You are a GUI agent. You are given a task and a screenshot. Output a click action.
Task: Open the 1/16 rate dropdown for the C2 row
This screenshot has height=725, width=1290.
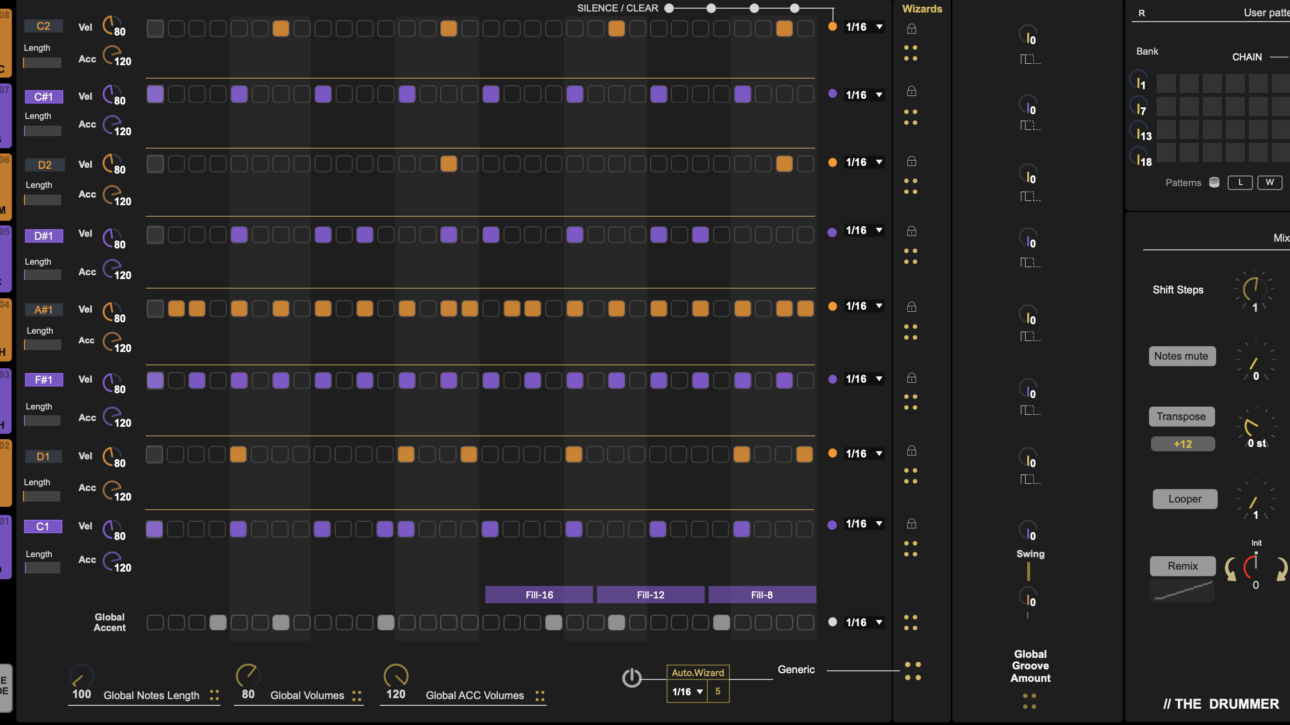point(864,28)
